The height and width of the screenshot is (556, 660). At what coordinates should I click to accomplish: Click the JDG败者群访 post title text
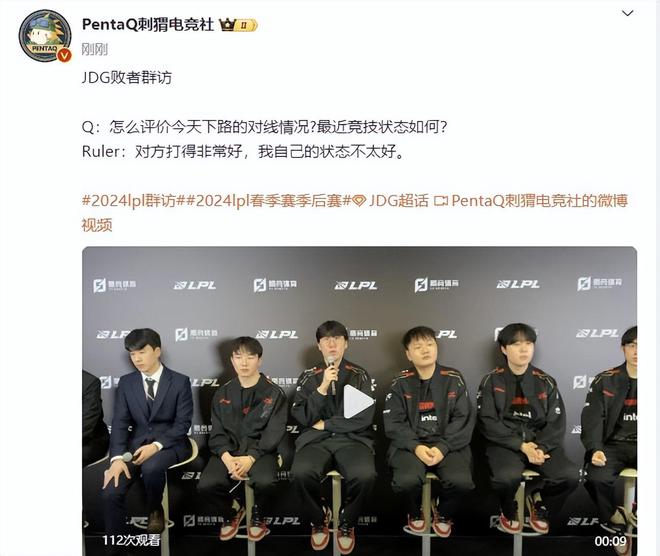coord(127,78)
